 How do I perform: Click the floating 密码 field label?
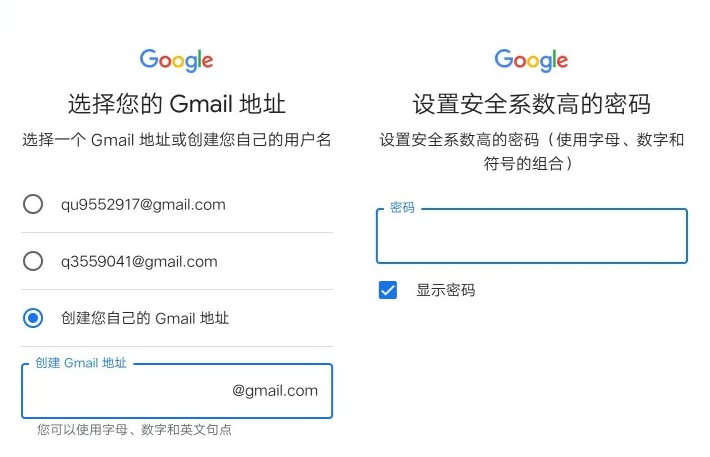402,207
